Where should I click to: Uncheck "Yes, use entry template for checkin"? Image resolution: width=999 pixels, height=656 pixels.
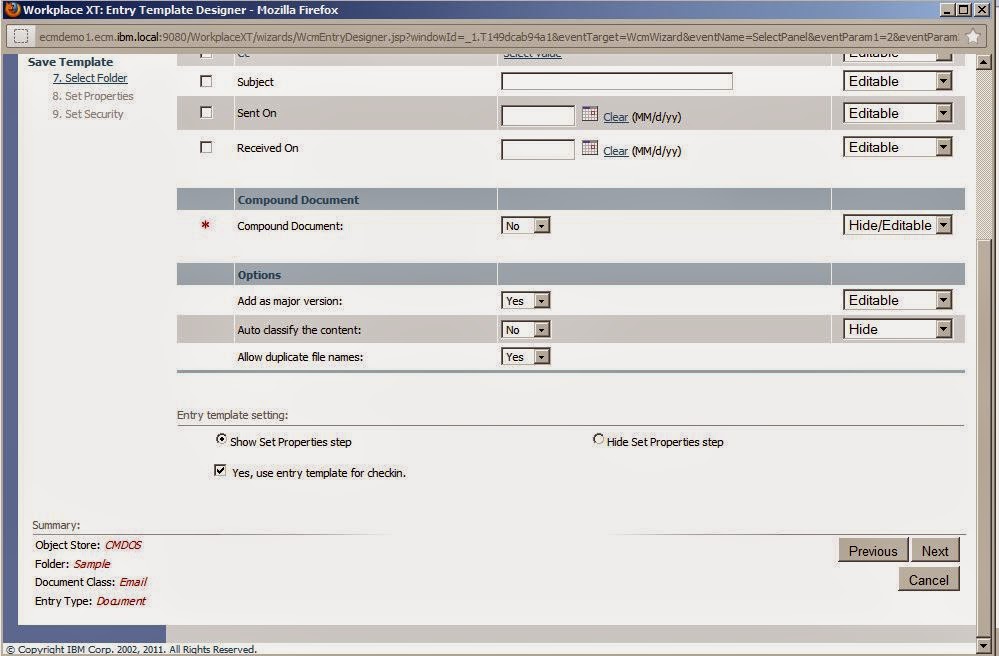coord(220,471)
